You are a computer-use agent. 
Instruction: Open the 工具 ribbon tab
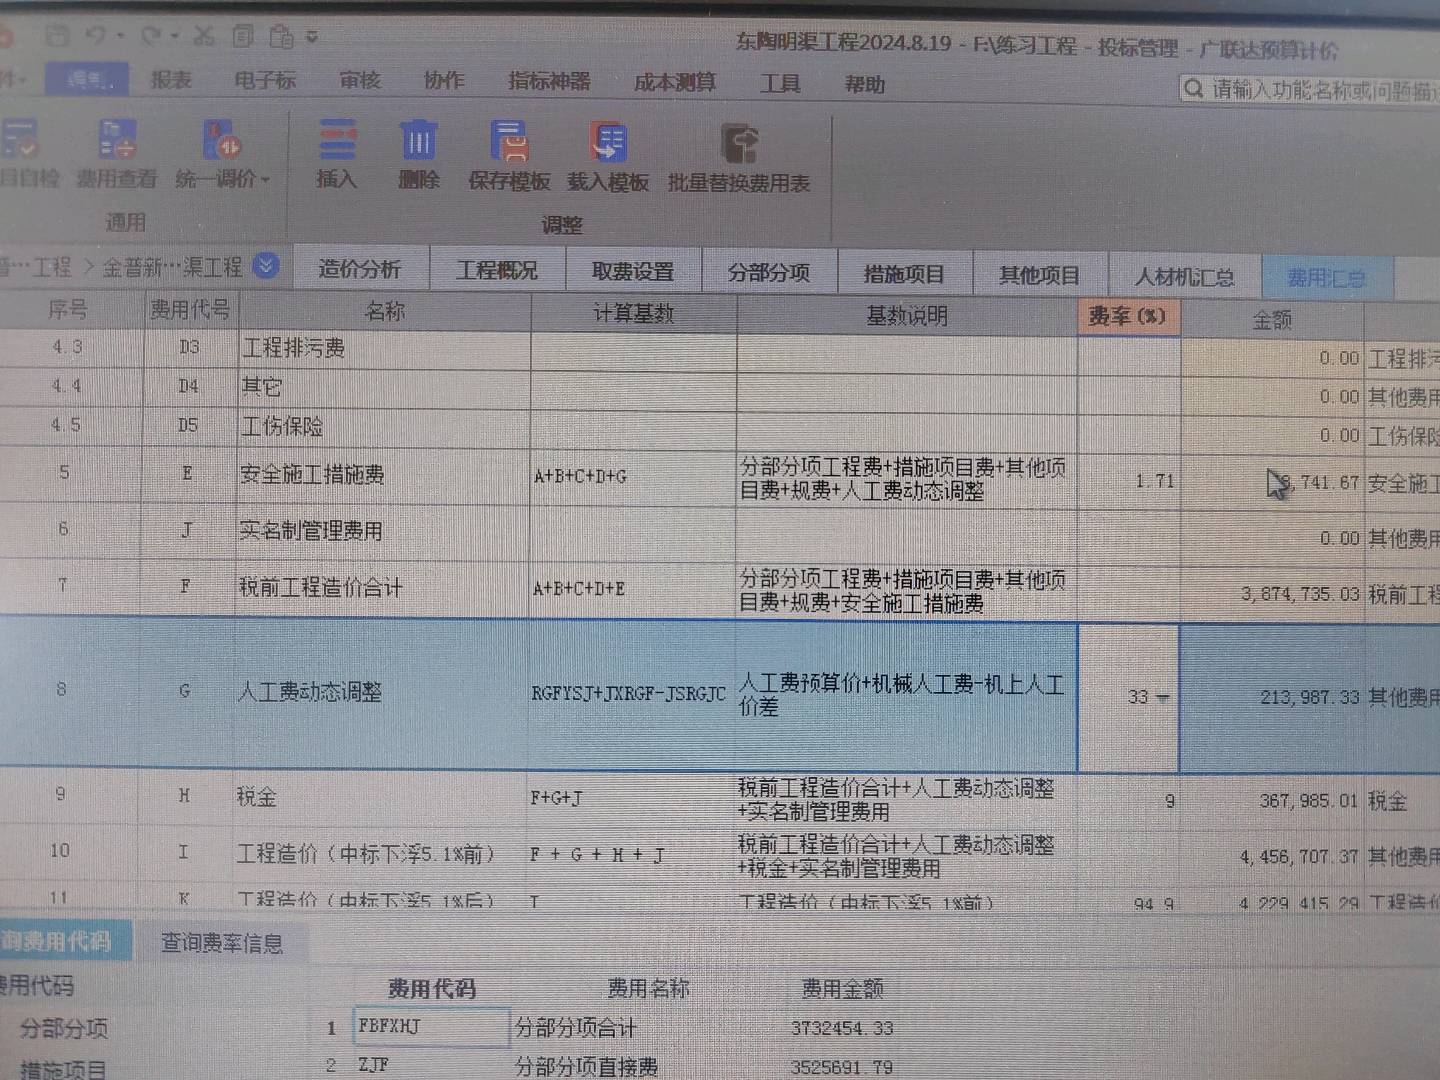pyautogui.click(x=780, y=83)
